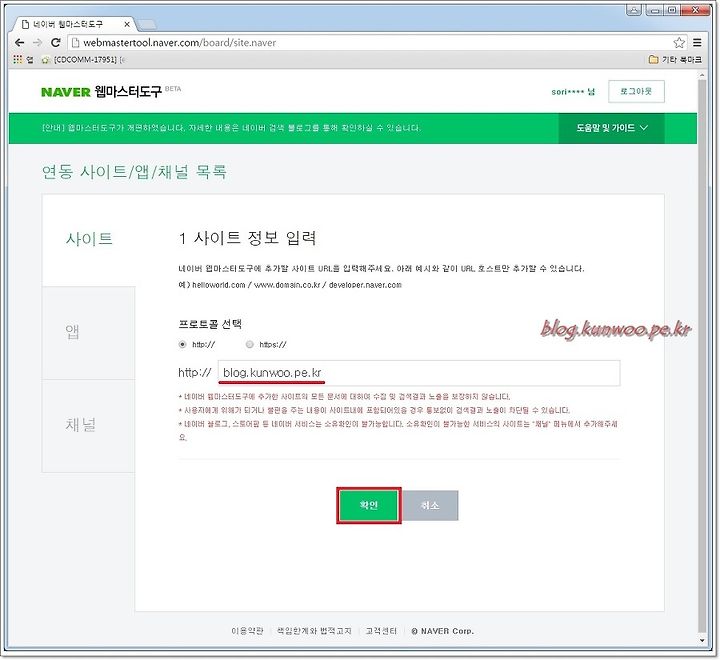Close the 네이버 웹마스터도구 tab
This screenshot has width=720, height=660.
(127, 24)
